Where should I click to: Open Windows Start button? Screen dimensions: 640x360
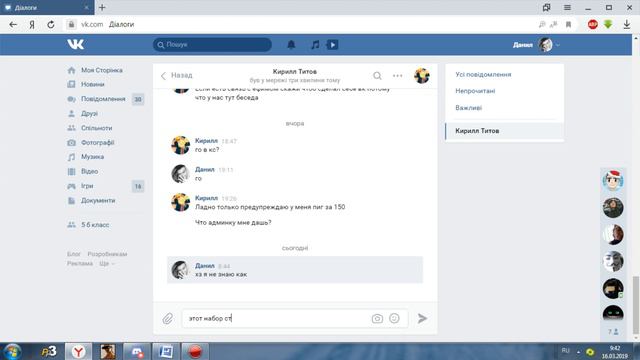(12, 351)
